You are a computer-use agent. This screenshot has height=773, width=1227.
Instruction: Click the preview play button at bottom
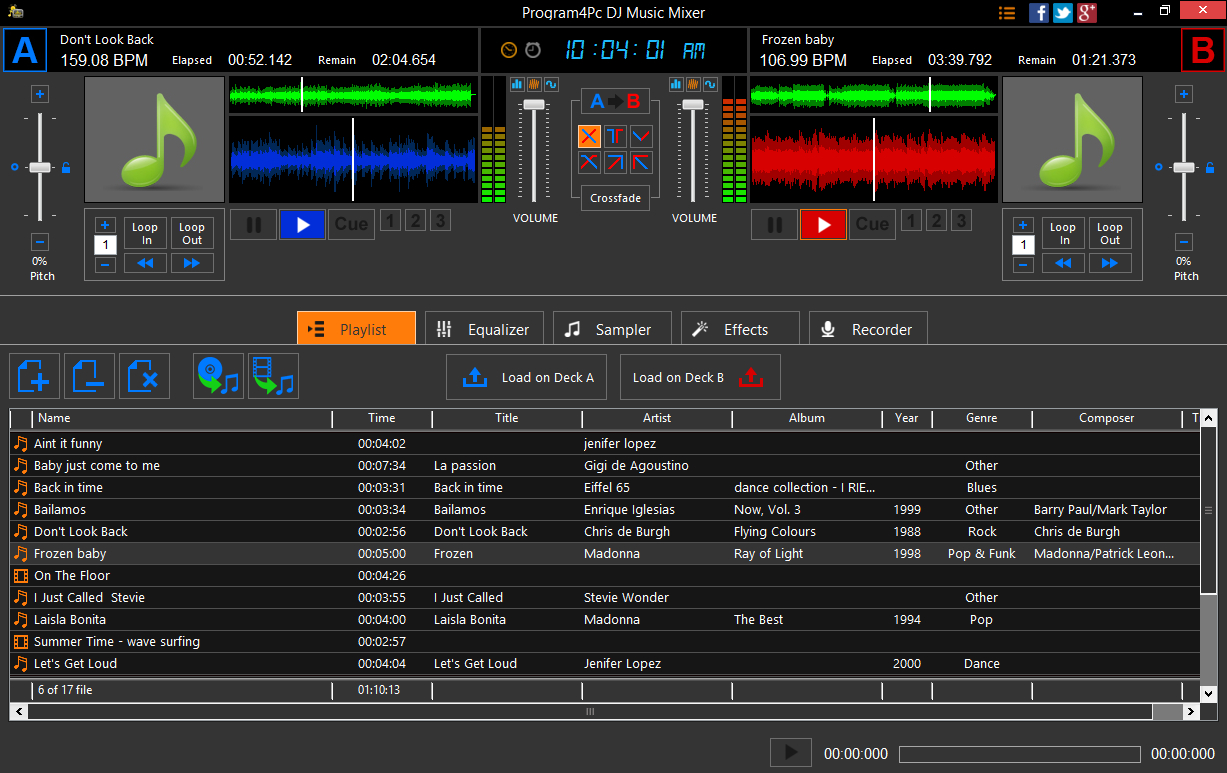coord(791,753)
